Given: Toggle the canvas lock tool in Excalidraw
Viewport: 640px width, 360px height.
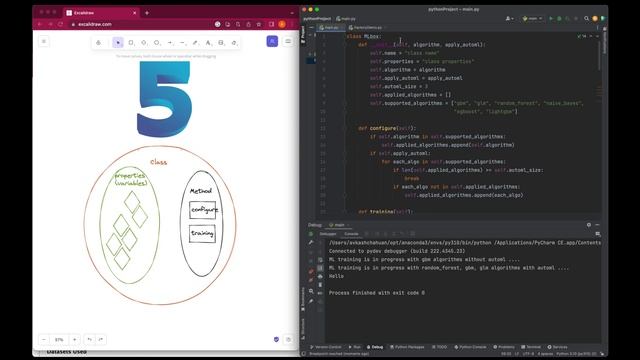Looking at the screenshot, I should point(98,42).
